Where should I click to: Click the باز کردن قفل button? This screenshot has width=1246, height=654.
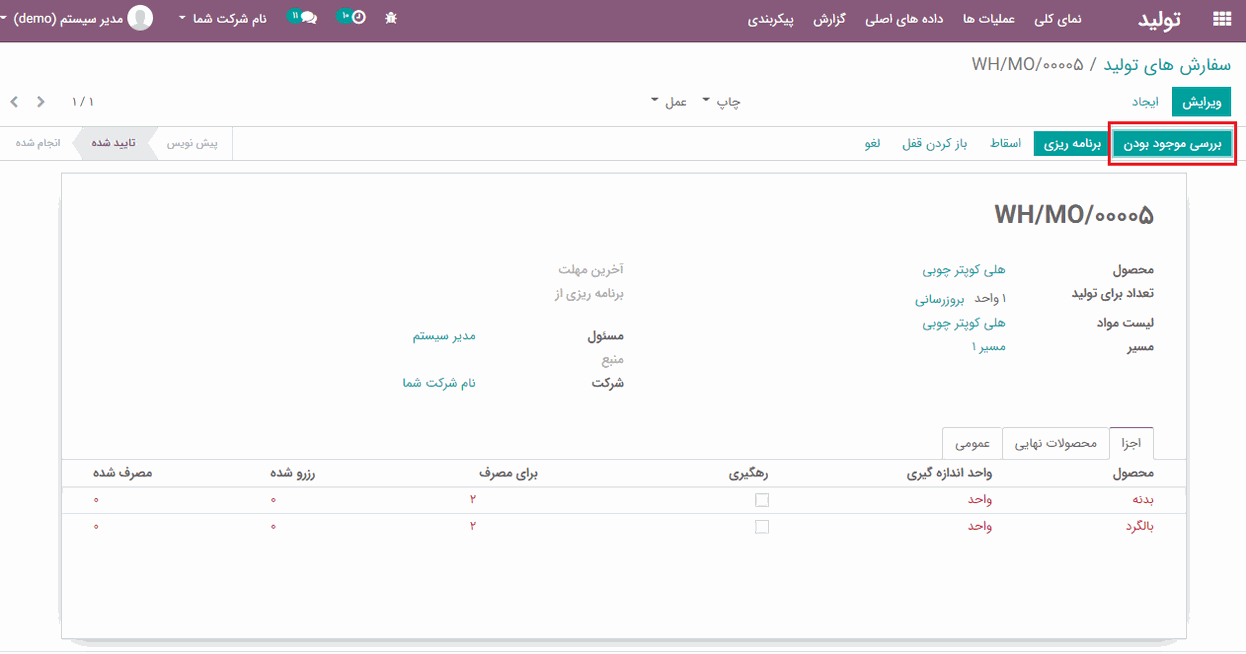(935, 144)
